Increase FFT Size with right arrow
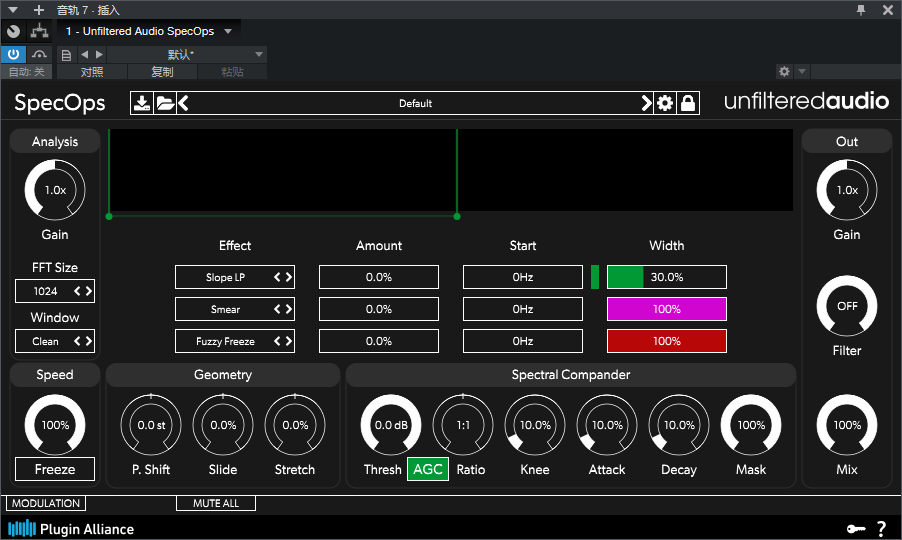 (89, 291)
